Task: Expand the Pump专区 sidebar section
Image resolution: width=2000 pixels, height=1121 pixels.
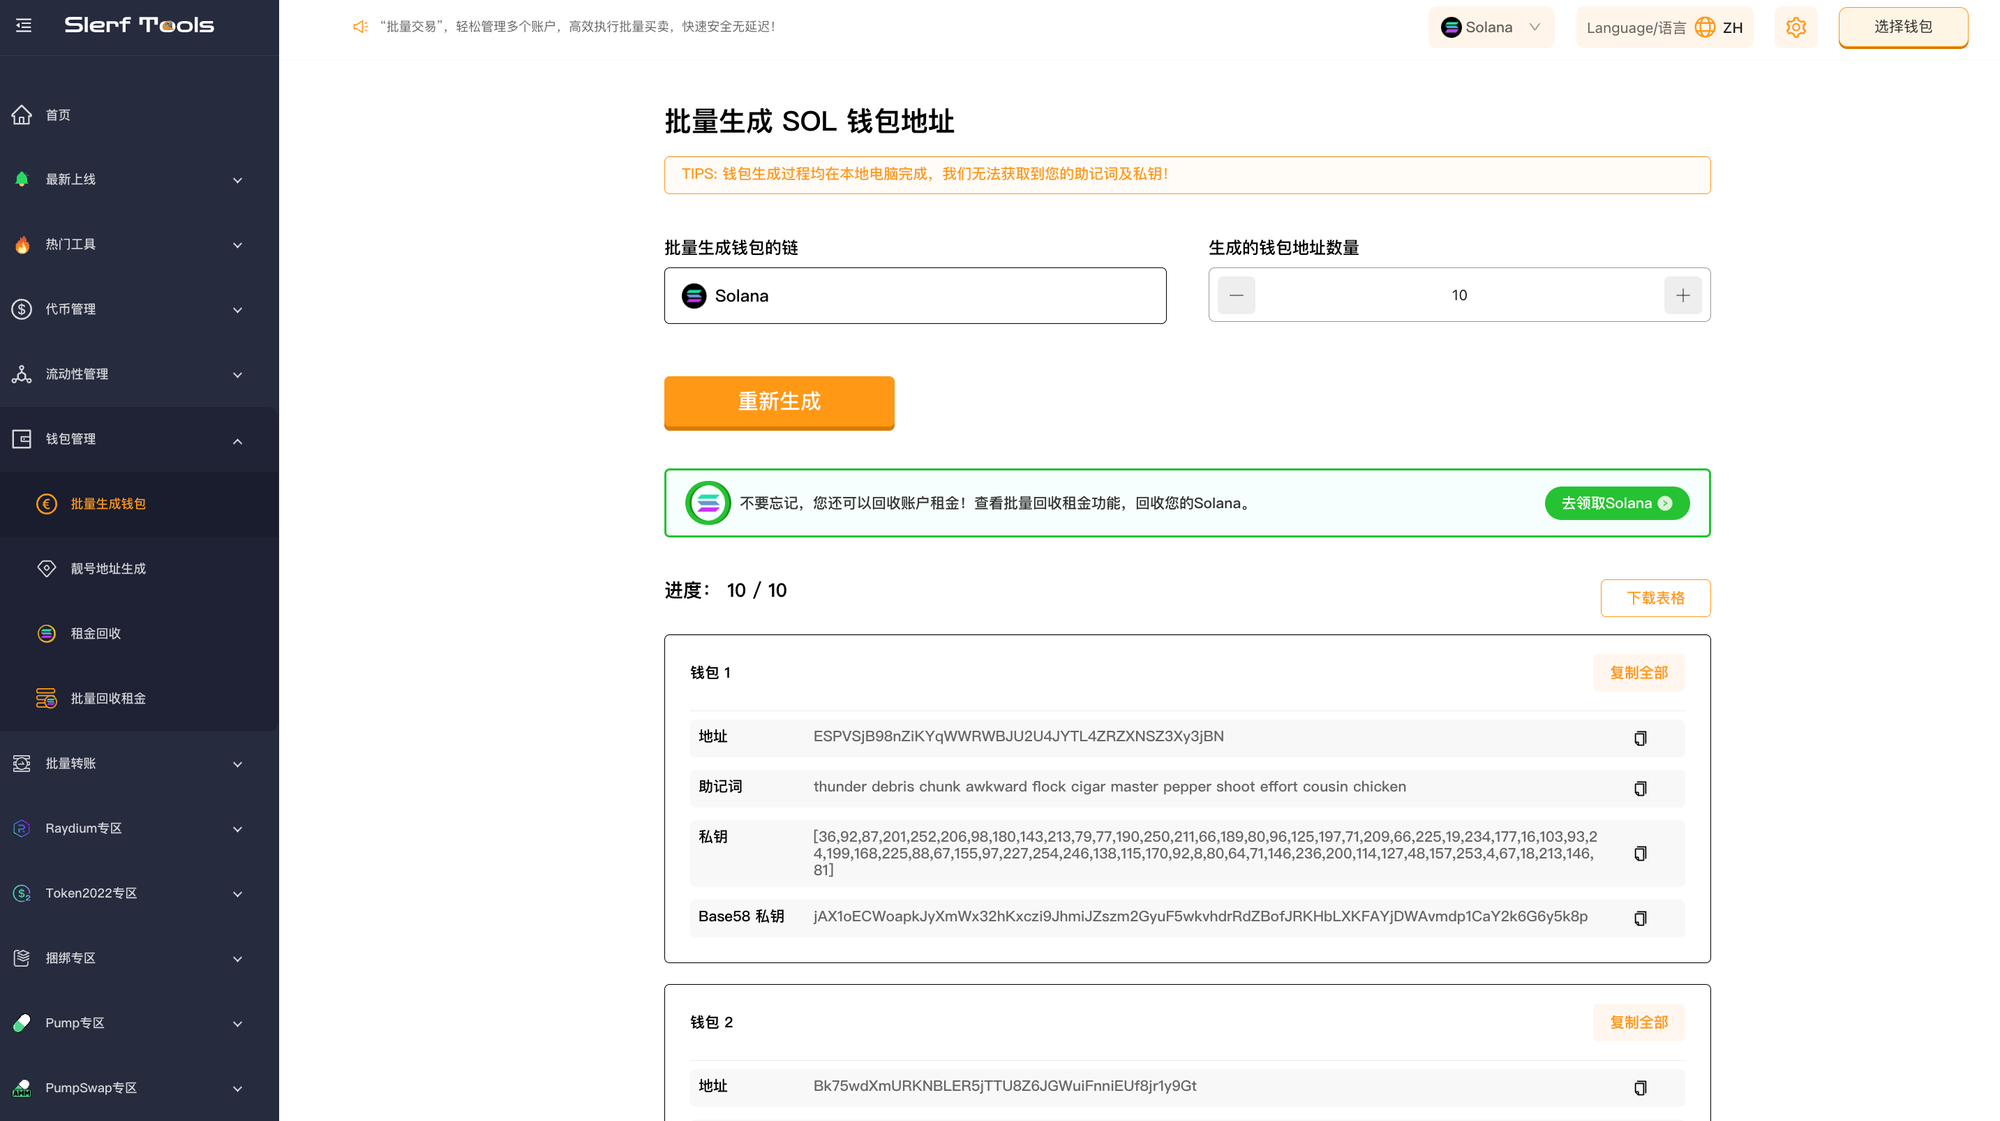Action: [x=139, y=1024]
